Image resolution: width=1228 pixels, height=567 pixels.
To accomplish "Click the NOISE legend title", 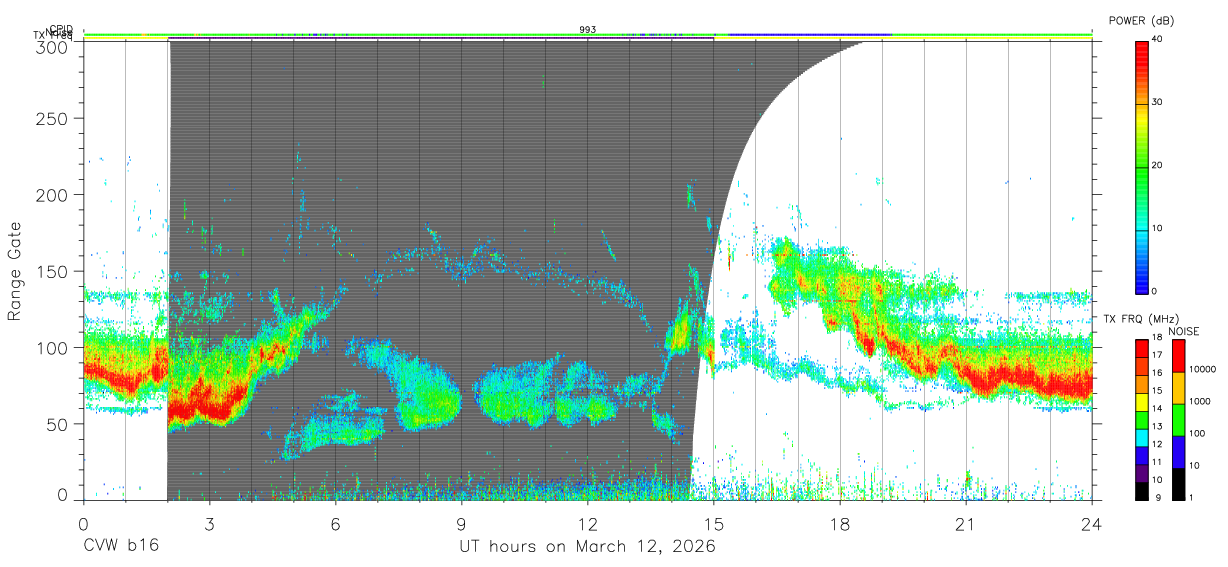I will [1183, 331].
